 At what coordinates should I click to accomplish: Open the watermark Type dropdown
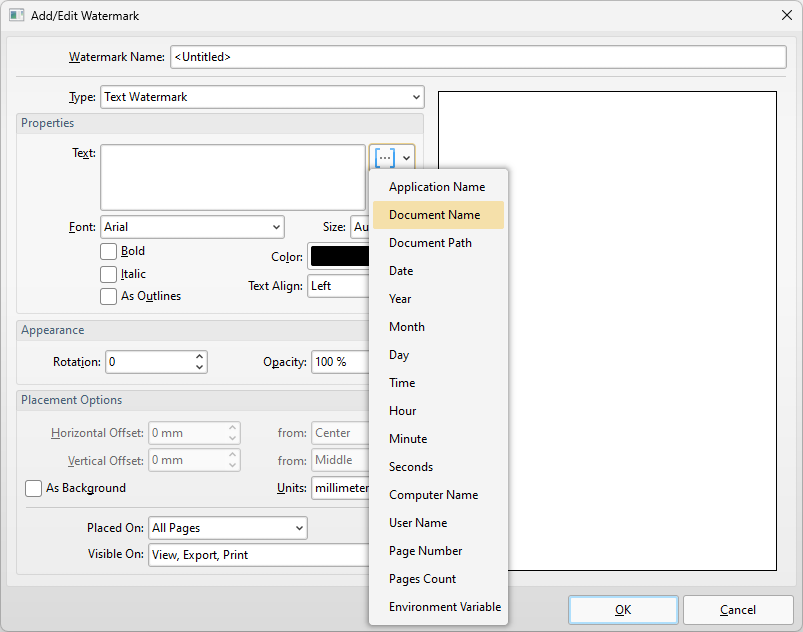pyautogui.click(x=262, y=97)
